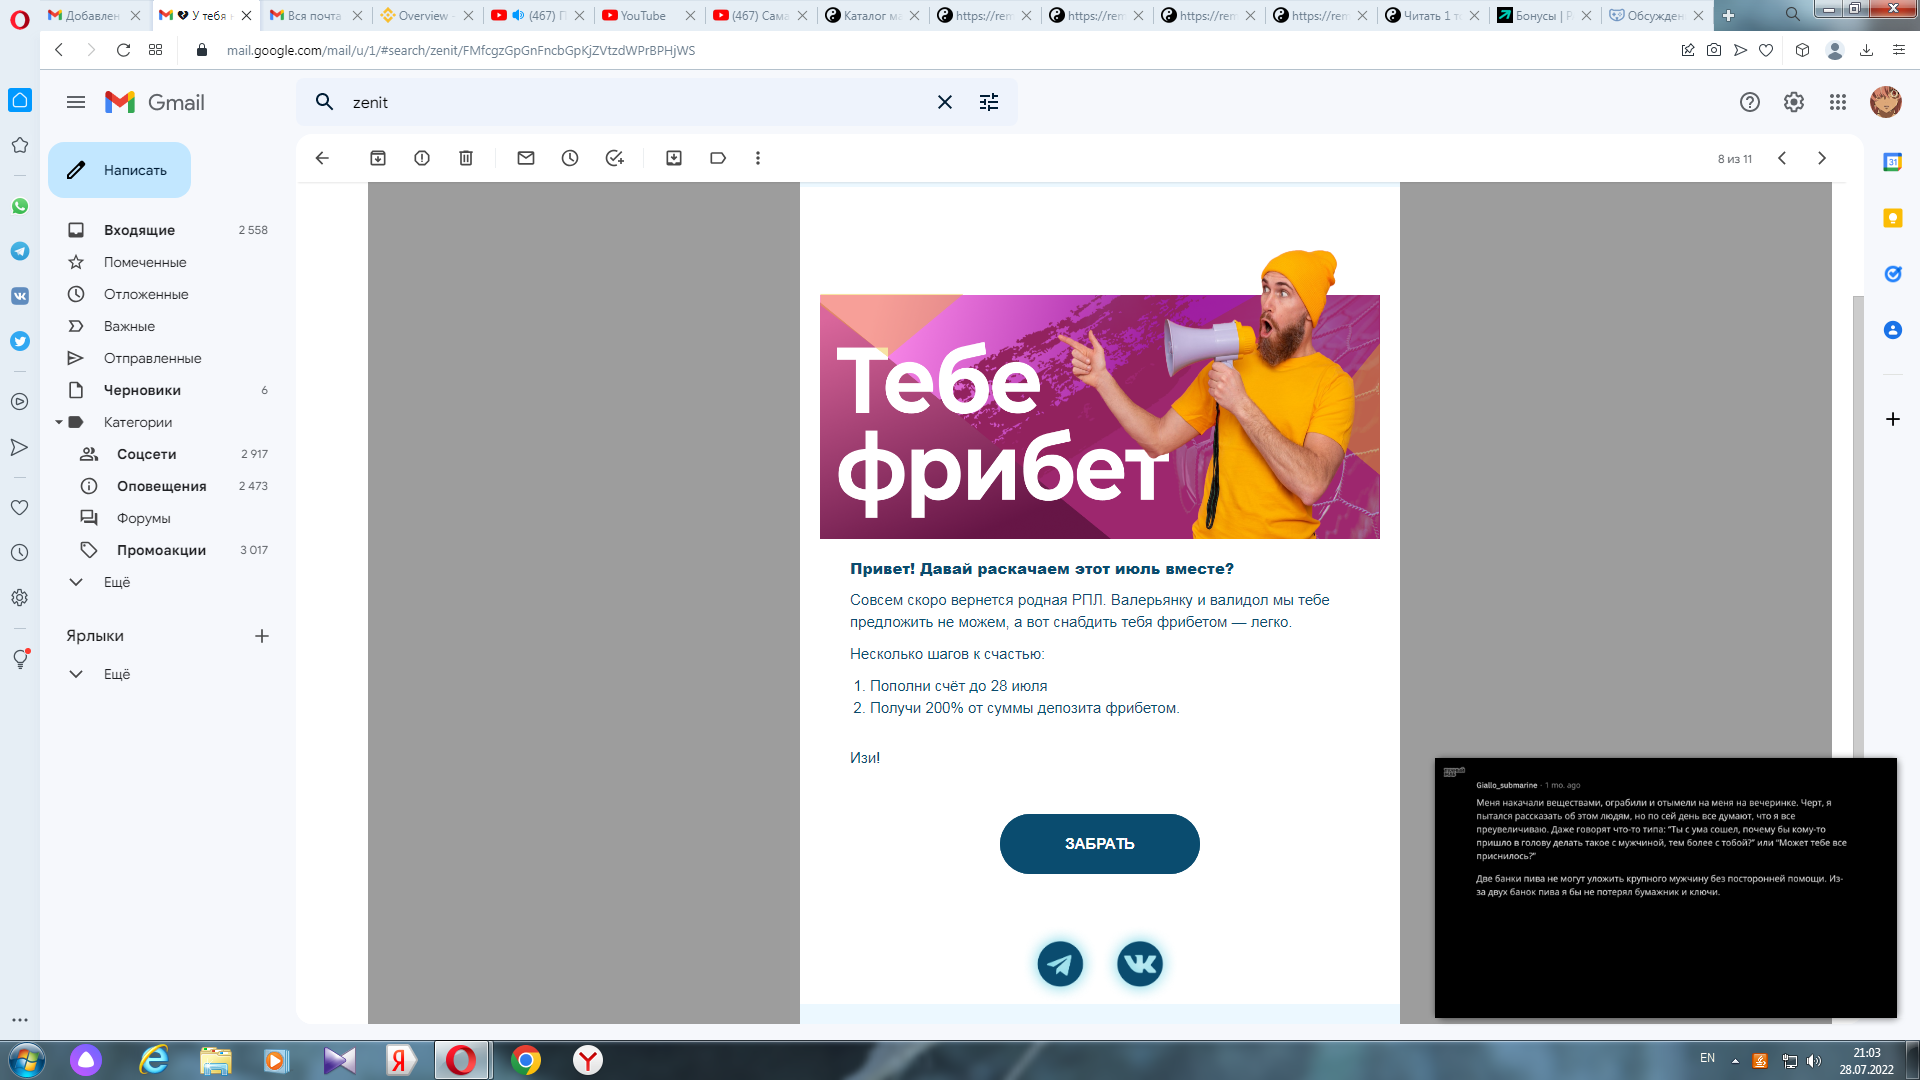Open Gmail settings gear icon

pyautogui.click(x=1794, y=102)
